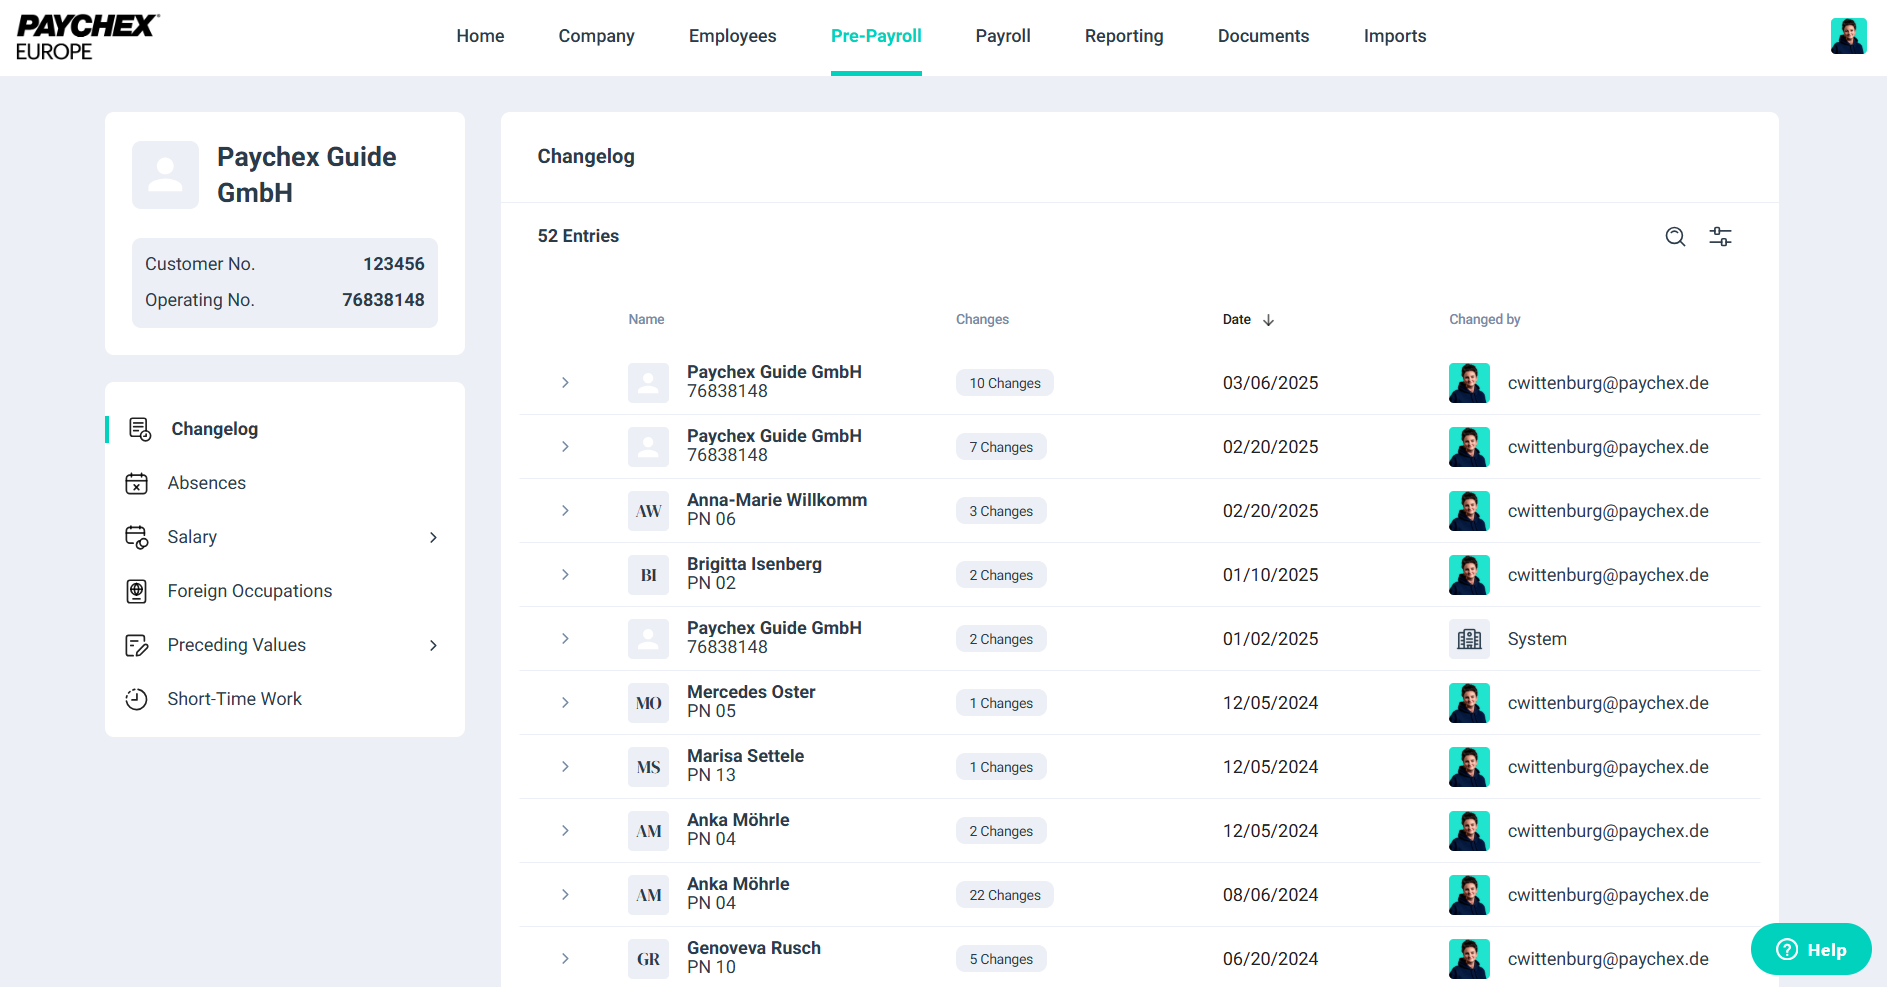Click the System building icon
The image size is (1887, 987).
tap(1469, 639)
